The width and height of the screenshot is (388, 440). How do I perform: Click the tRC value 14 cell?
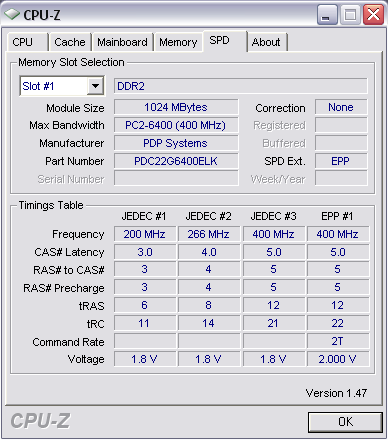pyautogui.click(x=209, y=323)
